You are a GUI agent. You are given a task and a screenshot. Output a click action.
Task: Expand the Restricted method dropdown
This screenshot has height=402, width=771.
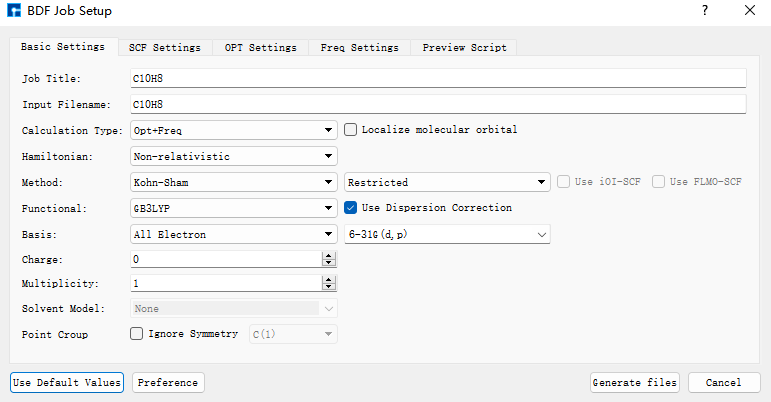click(447, 182)
